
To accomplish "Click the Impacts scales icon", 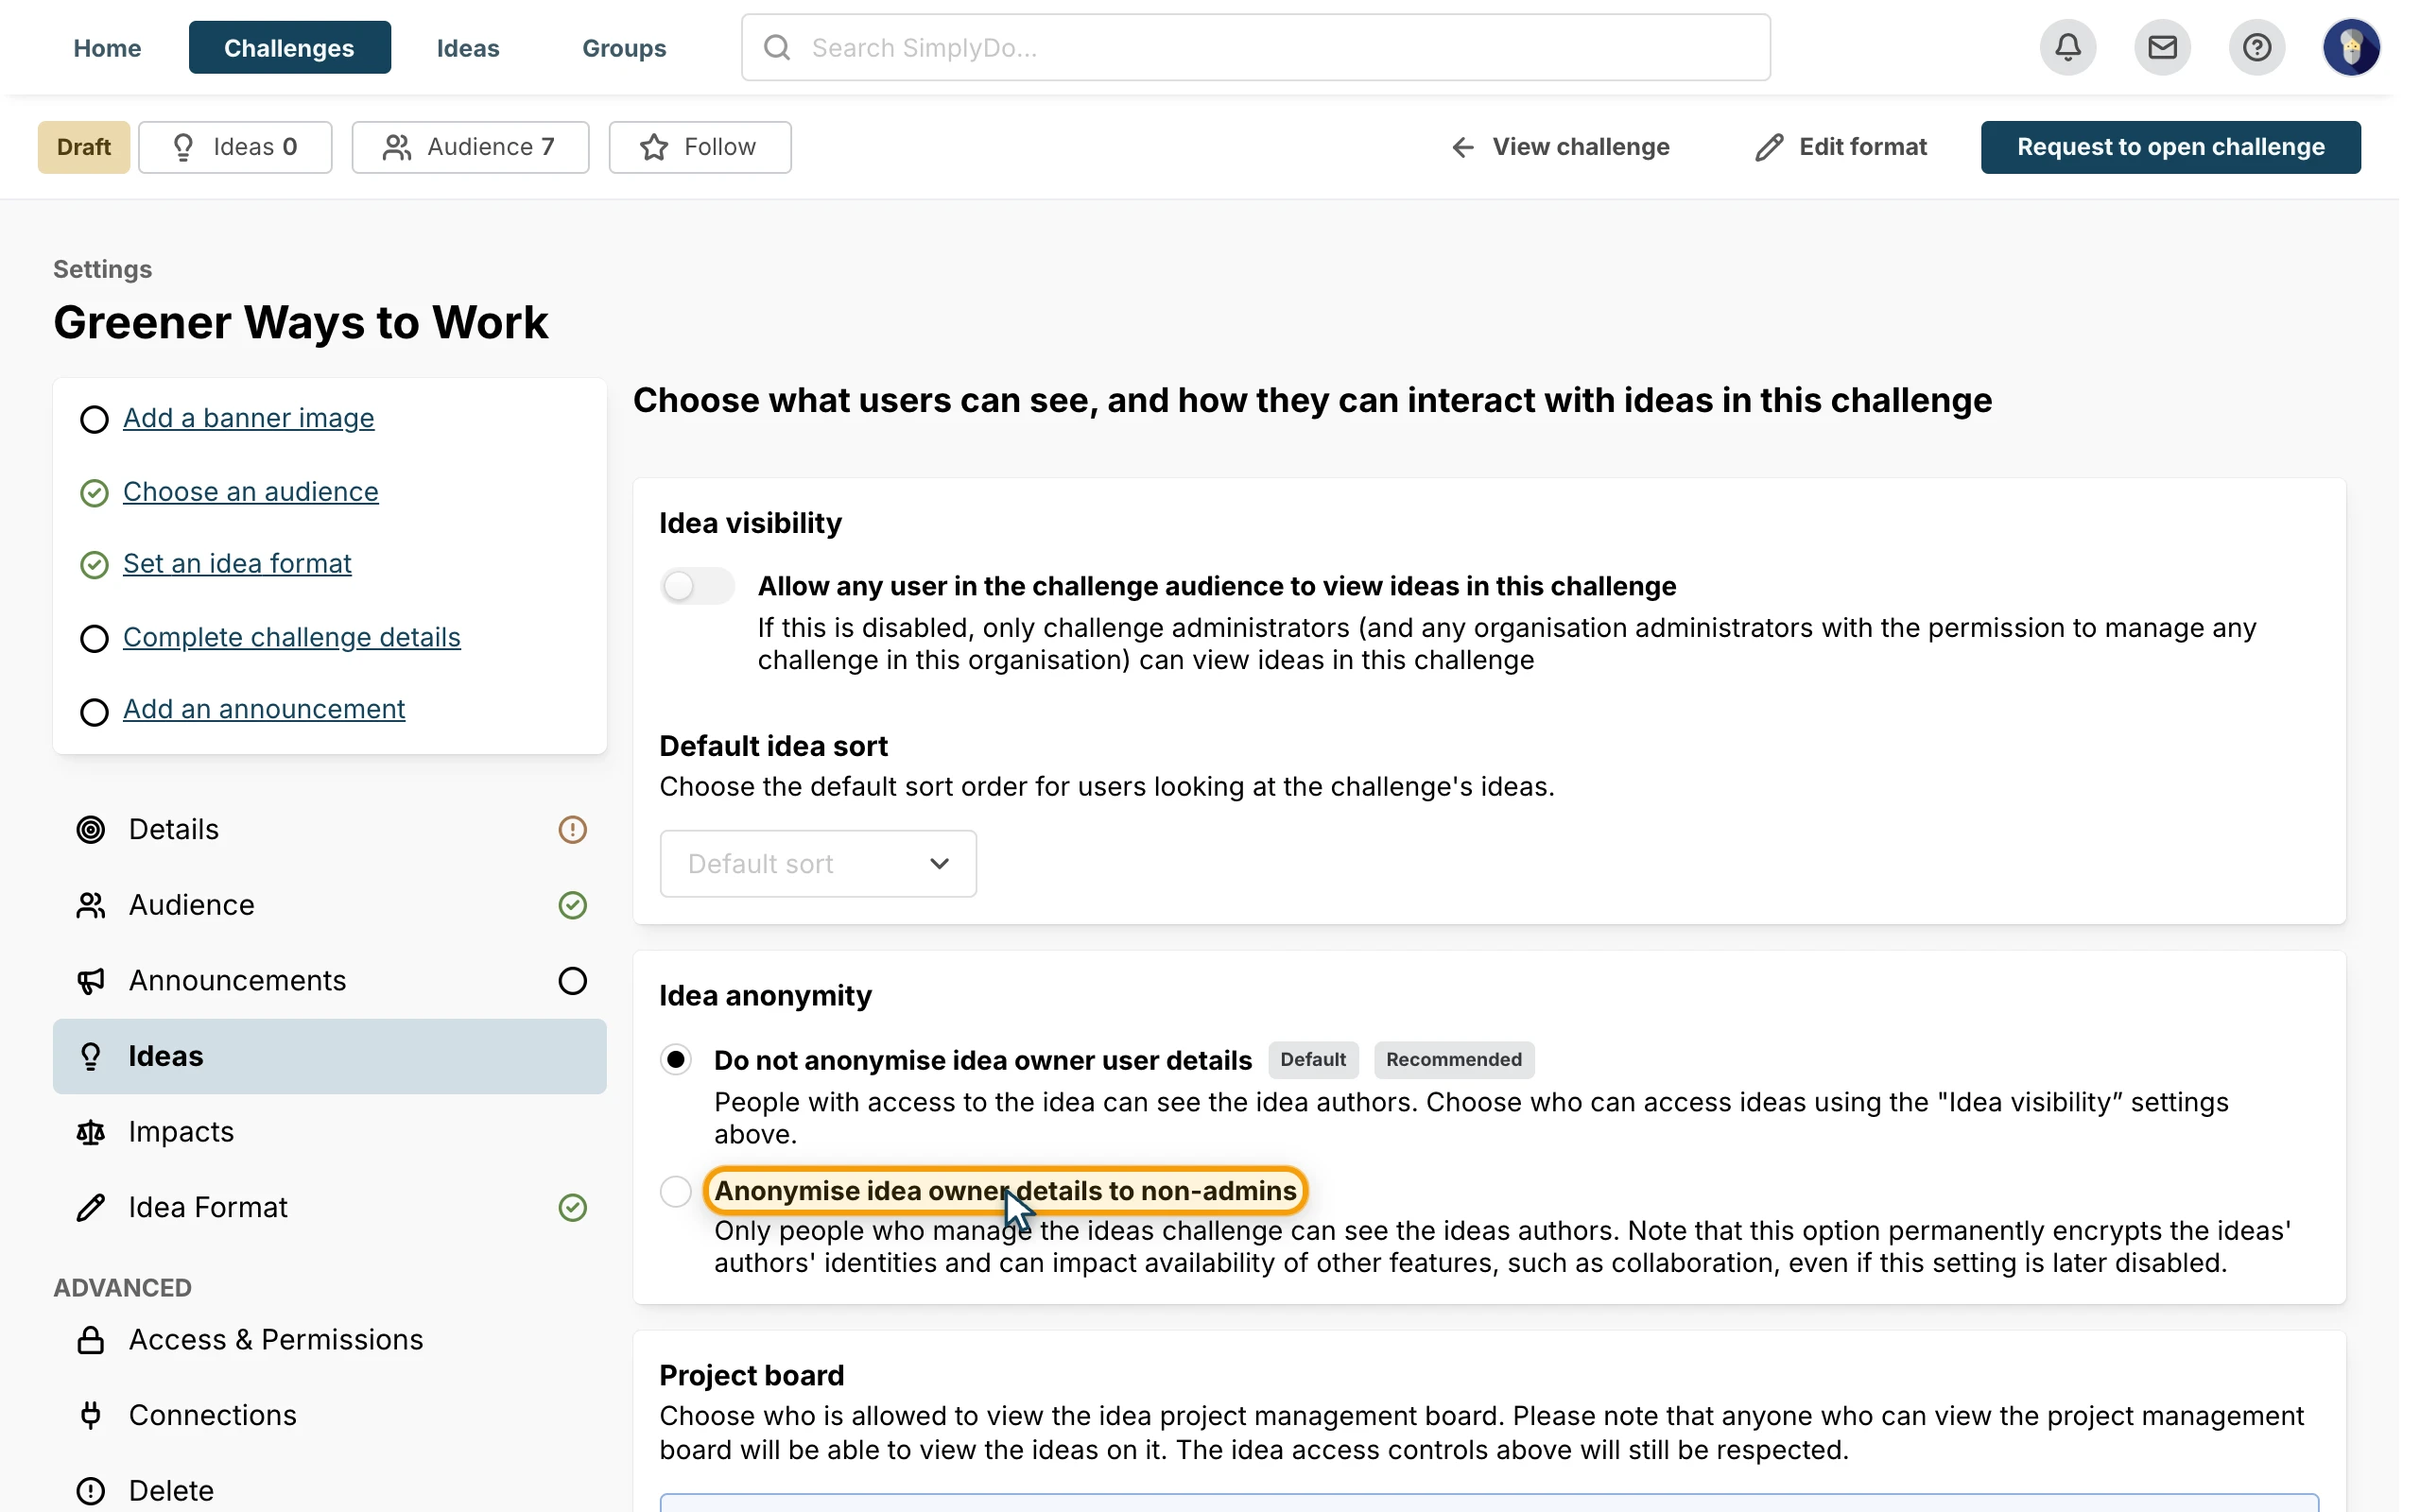I will tap(91, 1132).
